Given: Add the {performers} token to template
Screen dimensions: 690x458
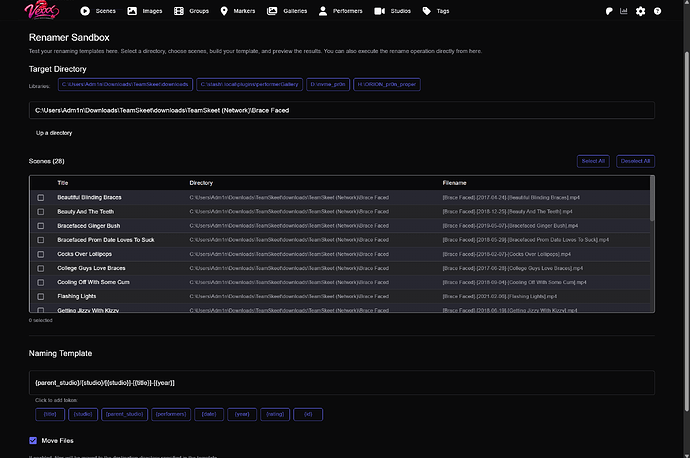Looking at the screenshot, I should coord(171,414).
